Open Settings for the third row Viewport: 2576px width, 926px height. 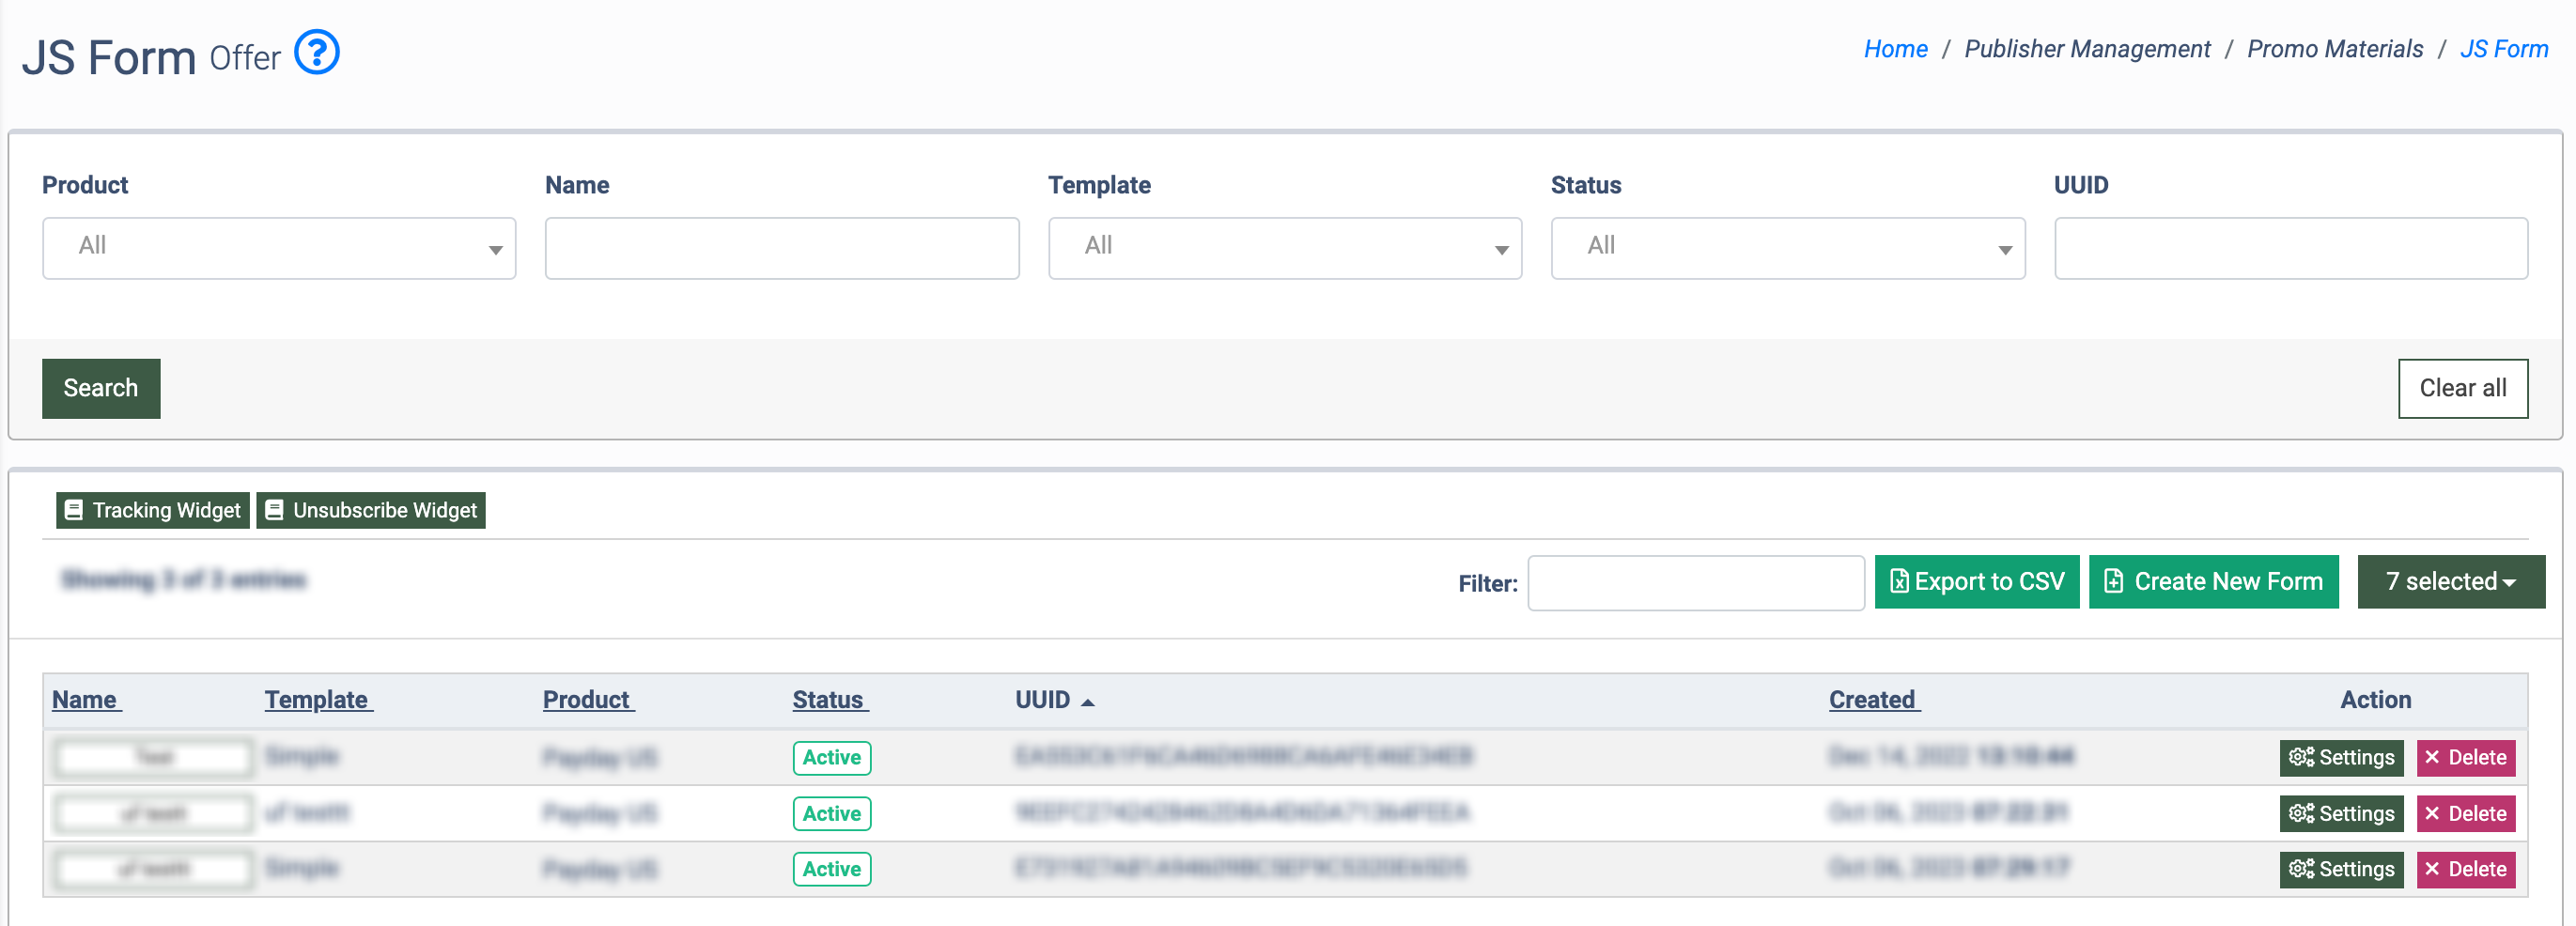click(2340, 869)
